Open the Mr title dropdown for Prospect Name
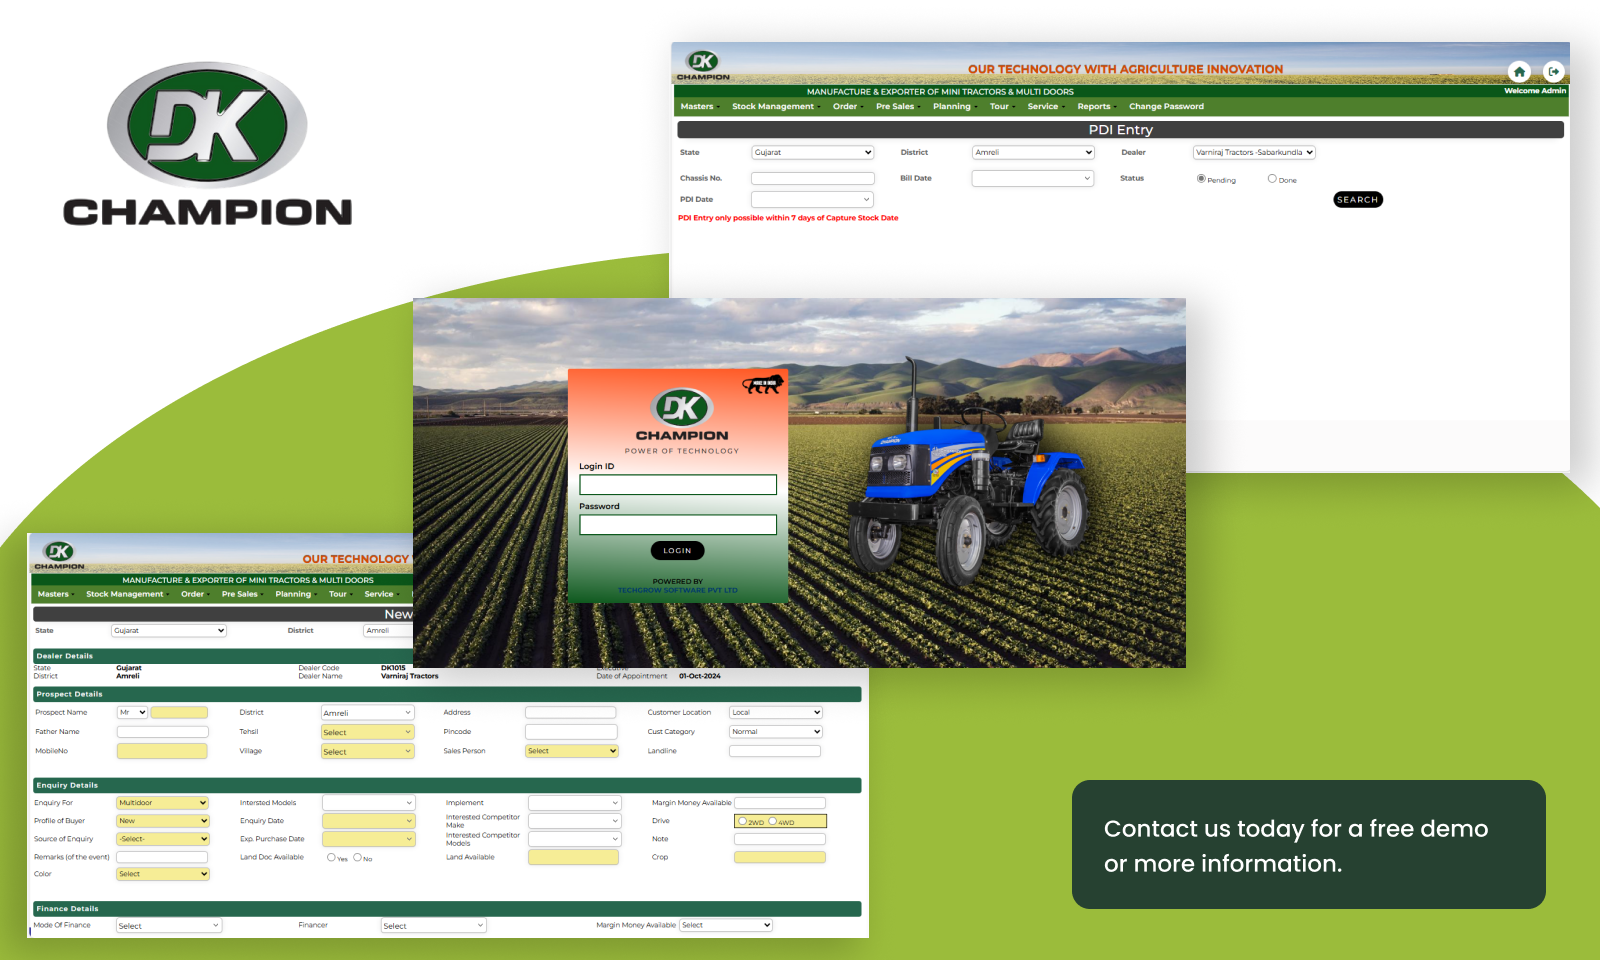 [132, 713]
